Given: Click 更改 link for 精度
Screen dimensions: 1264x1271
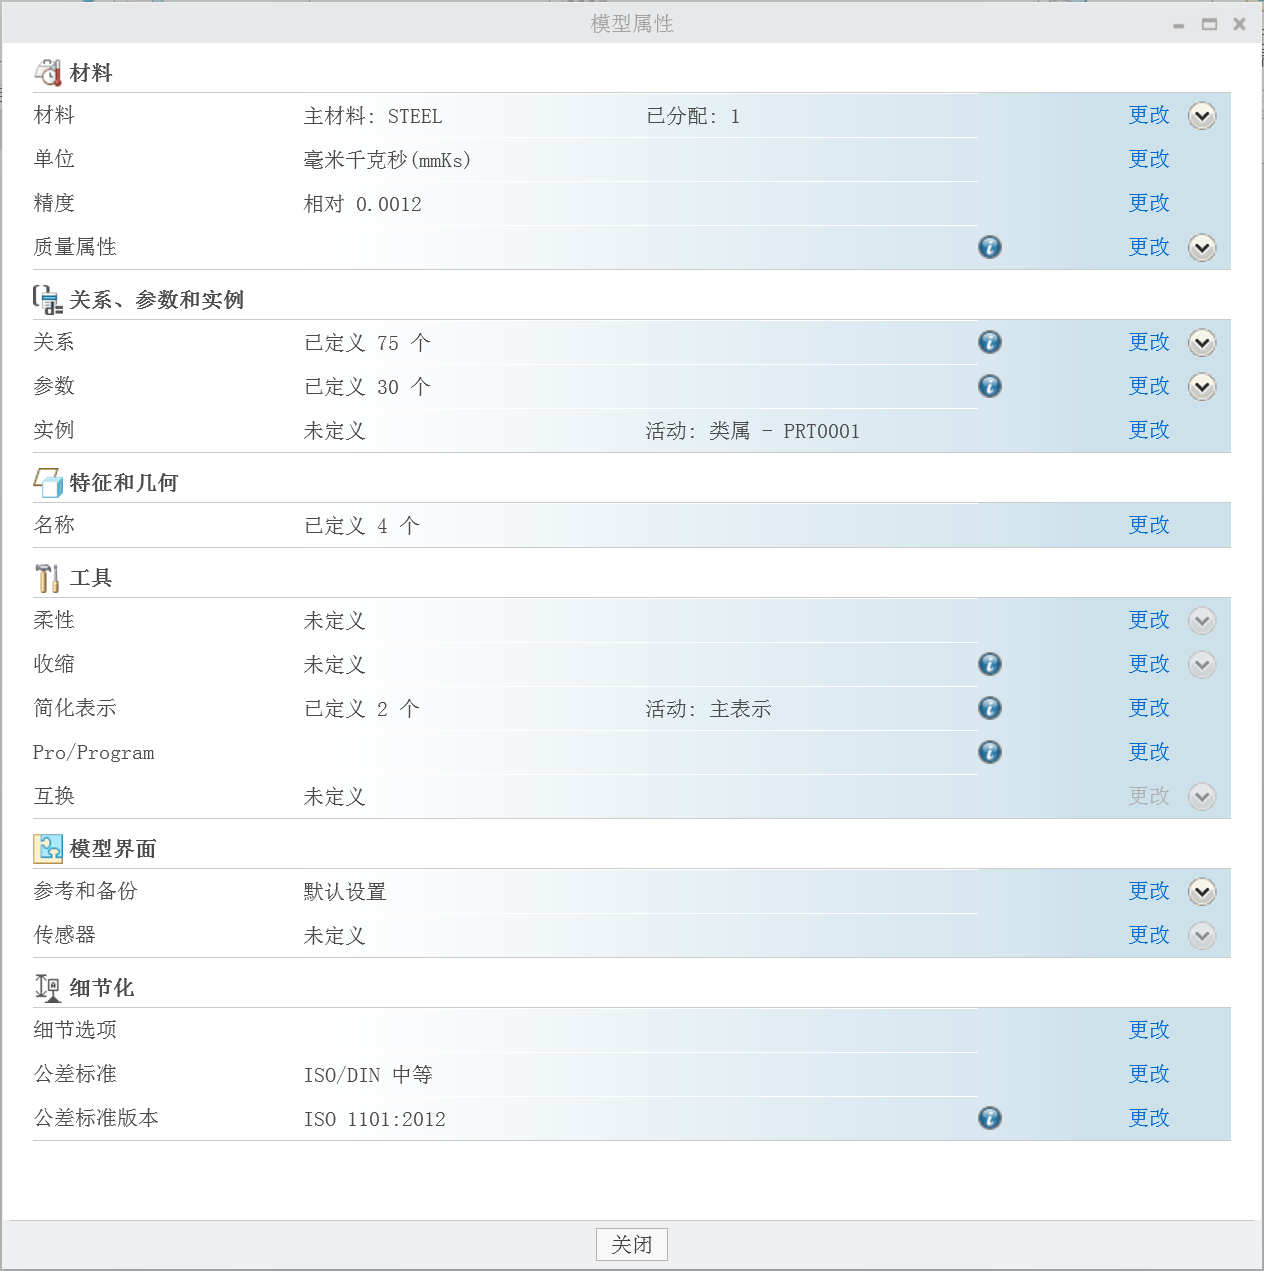Looking at the screenshot, I should (1148, 203).
